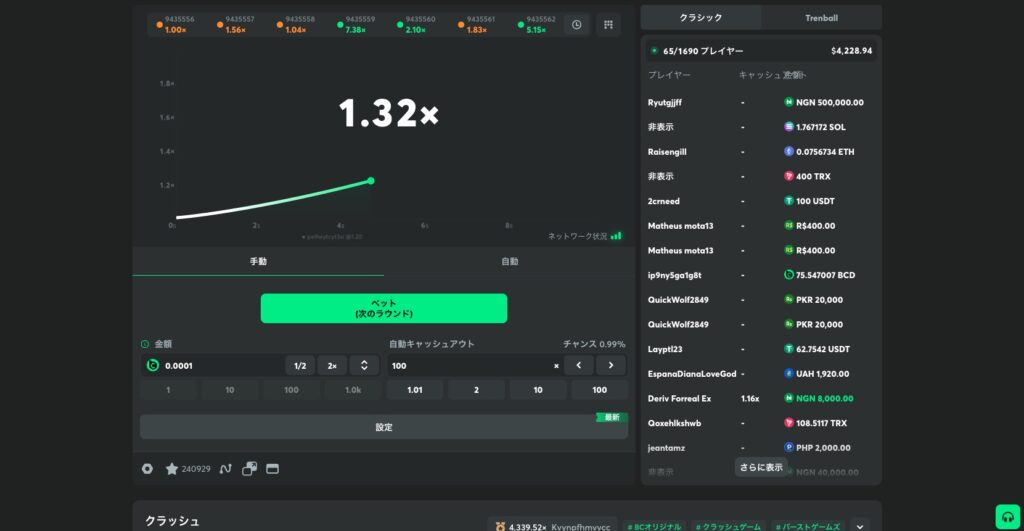Expand the Crash title dropdown chevron
The image size is (1024, 531).
[x=860, y=526]
